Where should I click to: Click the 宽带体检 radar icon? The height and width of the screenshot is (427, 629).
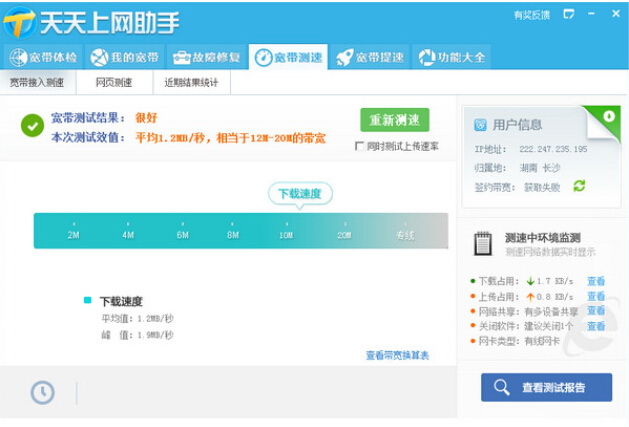pos(18,58)
